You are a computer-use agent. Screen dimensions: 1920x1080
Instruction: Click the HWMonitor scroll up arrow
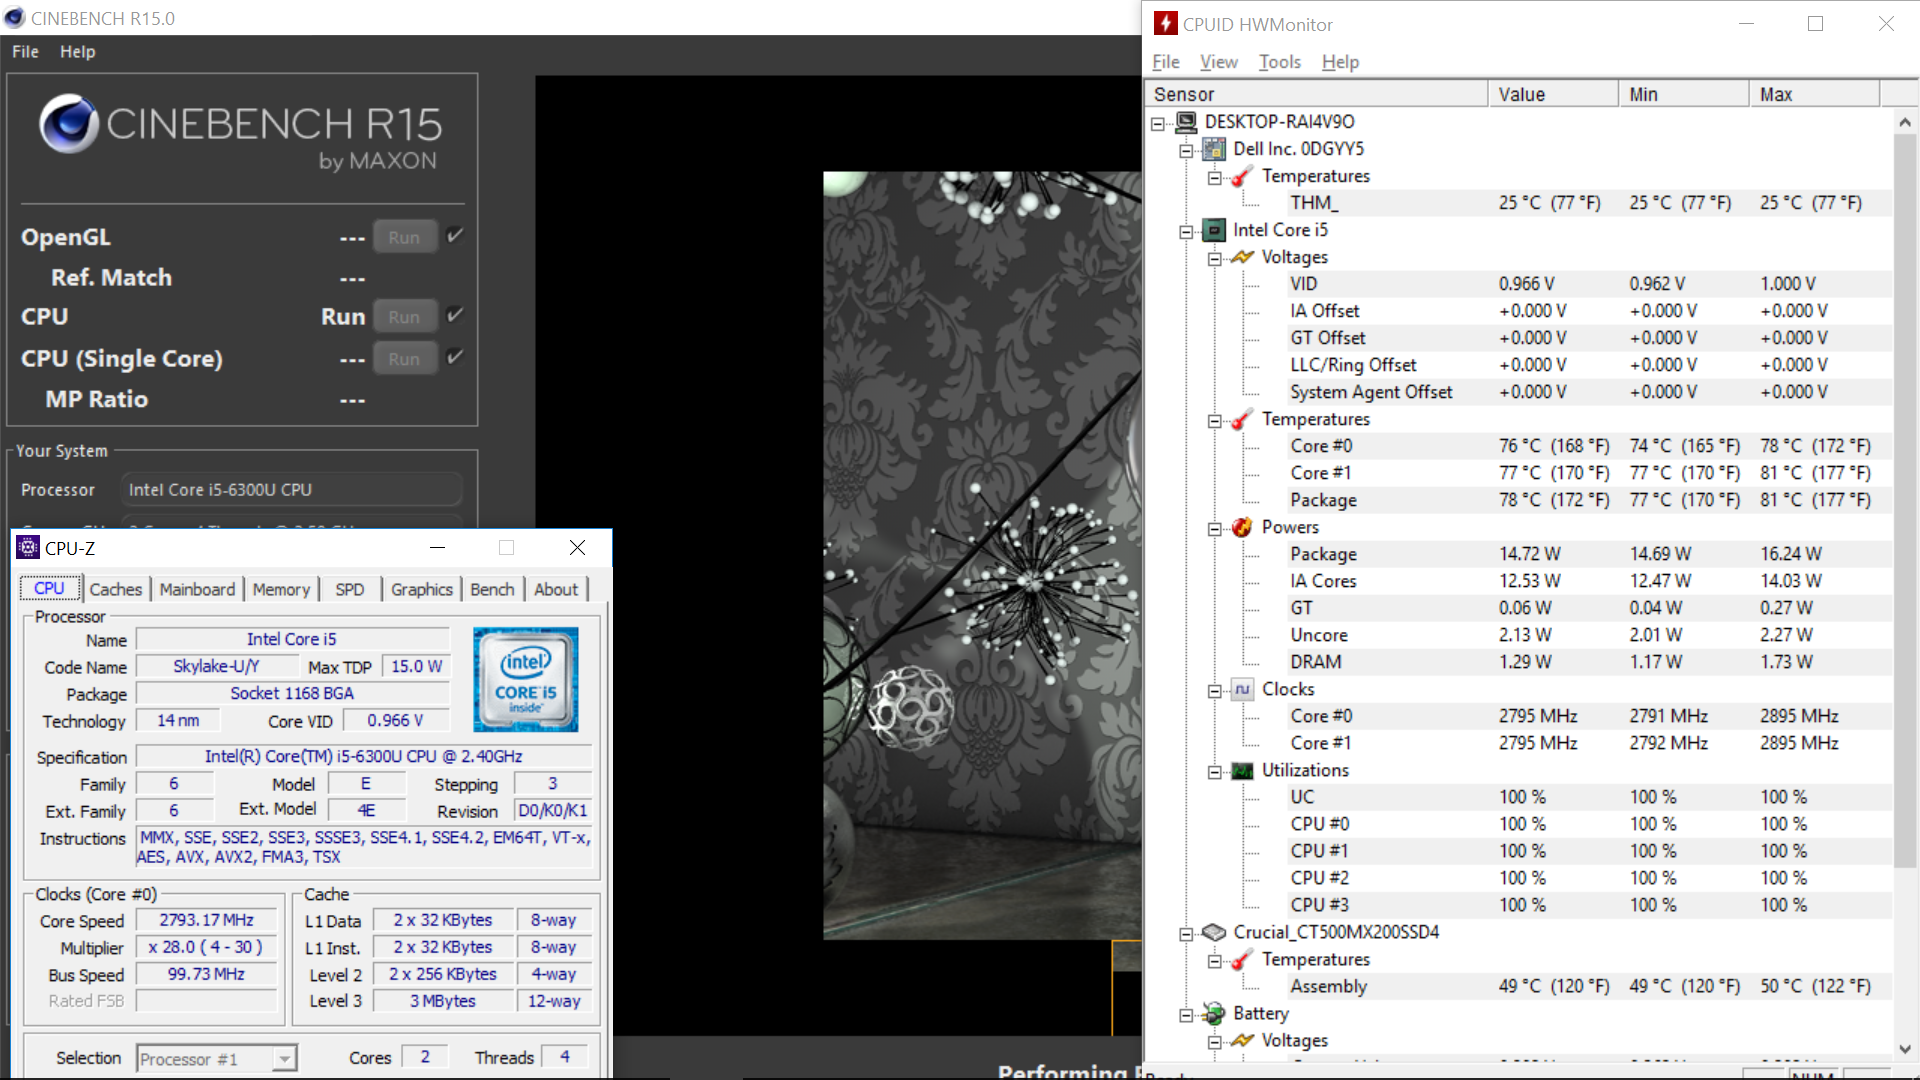tap(1904, 122)
